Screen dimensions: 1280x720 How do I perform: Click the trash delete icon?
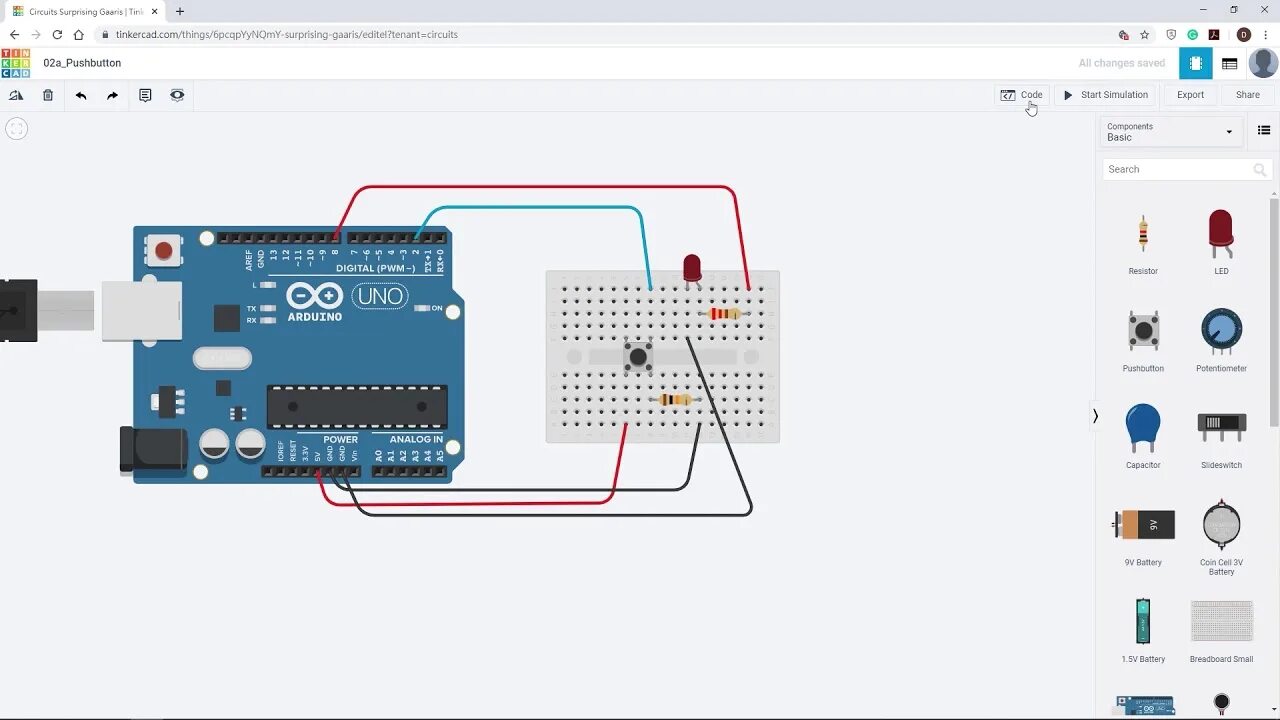(x=48, y=95)
